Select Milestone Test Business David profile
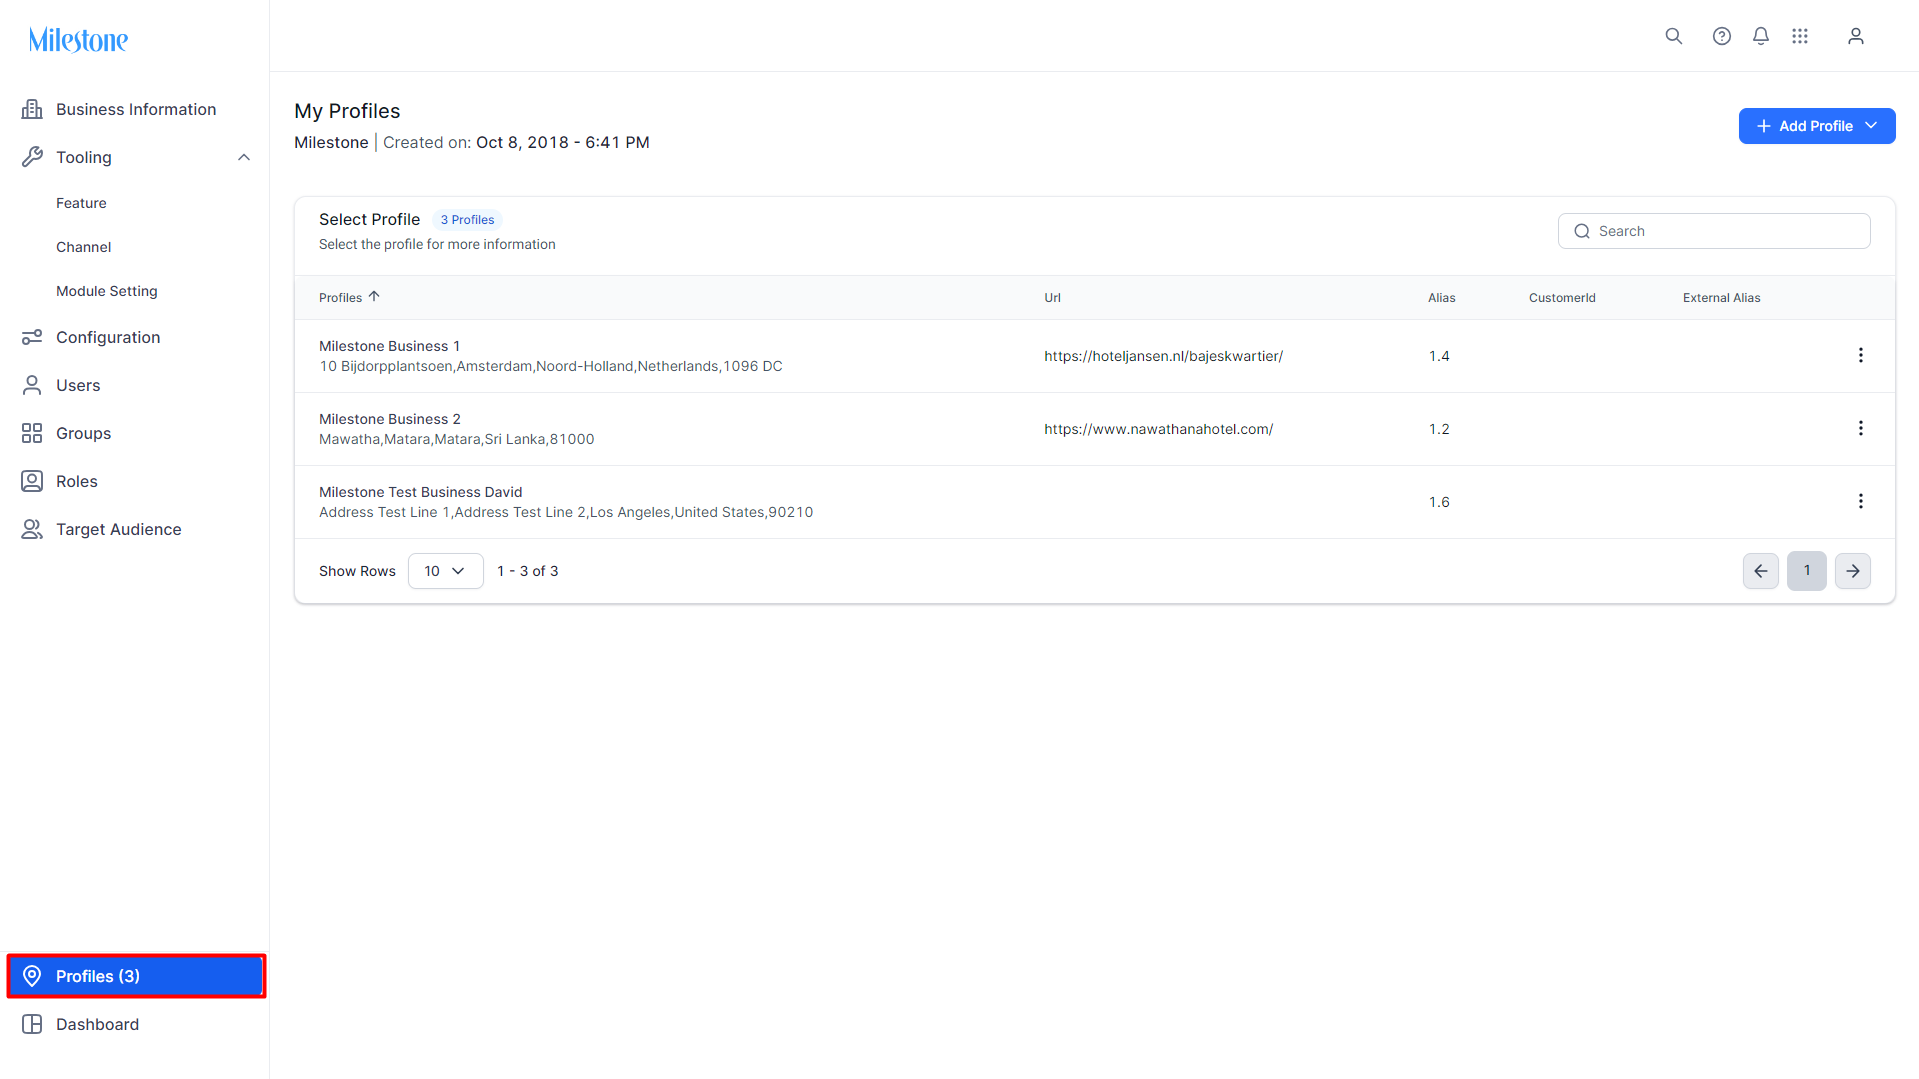 (420, 492)
